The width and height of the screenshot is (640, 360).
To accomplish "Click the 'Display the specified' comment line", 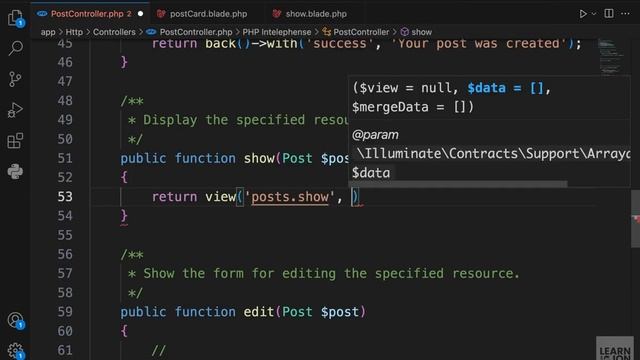I will 238,120.
